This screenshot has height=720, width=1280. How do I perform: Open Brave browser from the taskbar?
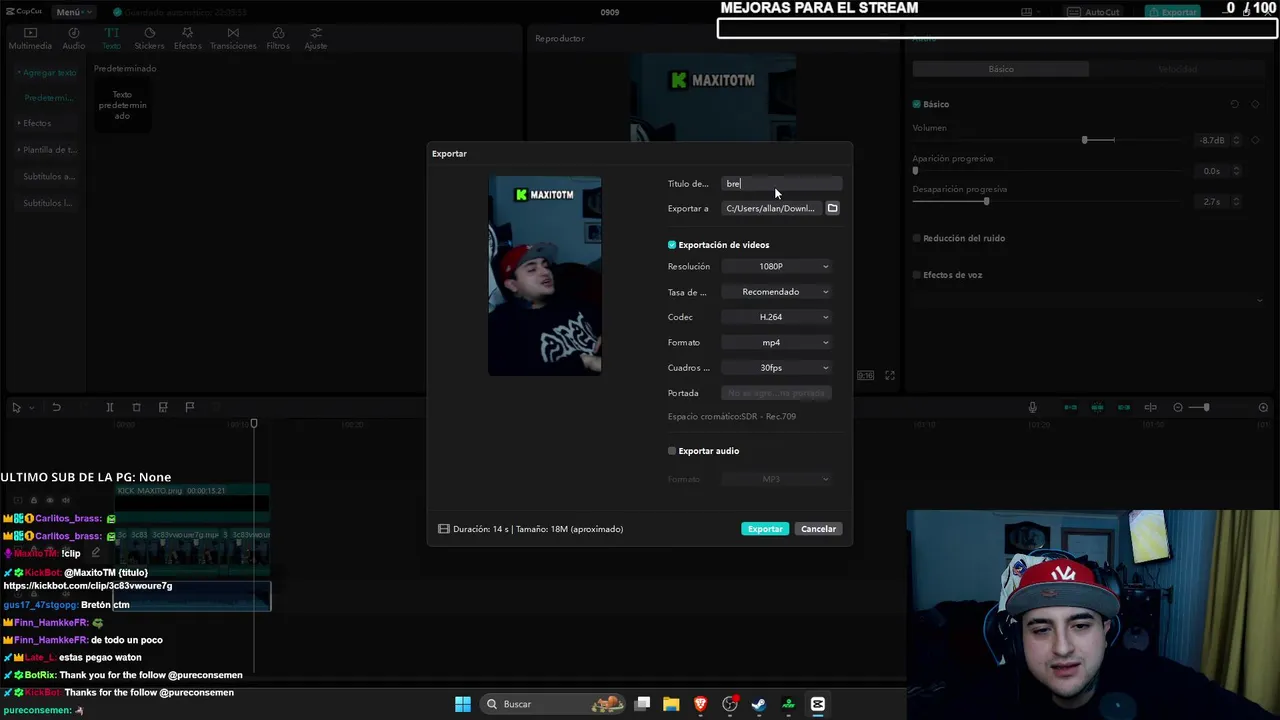(700, 704)
